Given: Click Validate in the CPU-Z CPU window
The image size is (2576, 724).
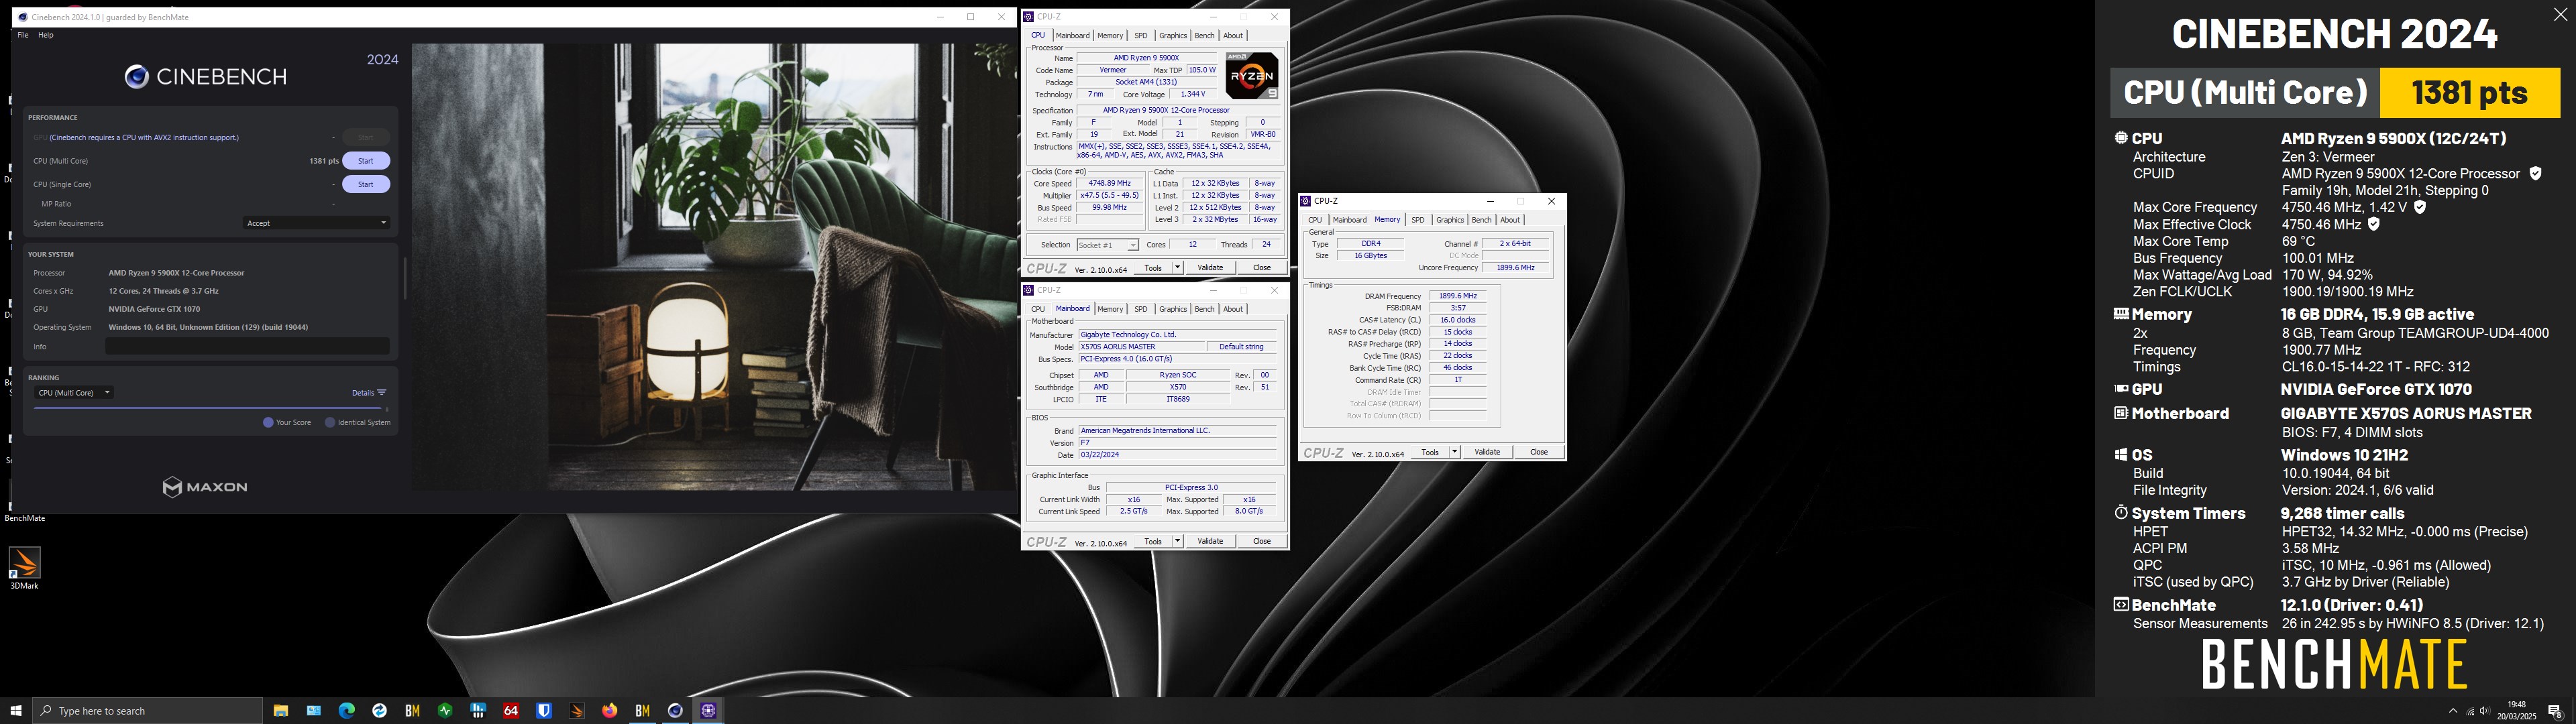Looking at the screenshot, I should pyautogui.click(x=1210, y=268).
